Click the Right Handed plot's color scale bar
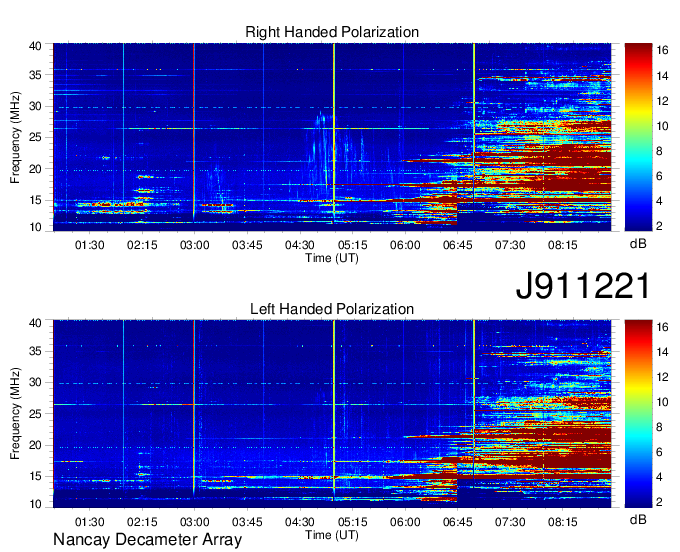 [x=638, y=137]
